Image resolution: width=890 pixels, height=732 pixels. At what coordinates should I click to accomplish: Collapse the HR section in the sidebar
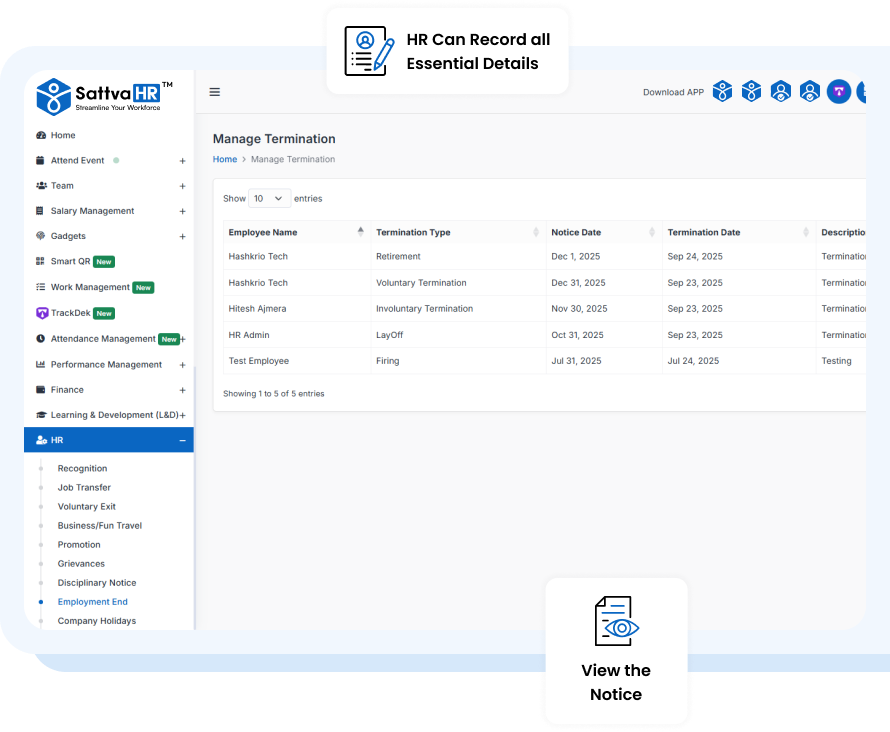pos(182,439)
